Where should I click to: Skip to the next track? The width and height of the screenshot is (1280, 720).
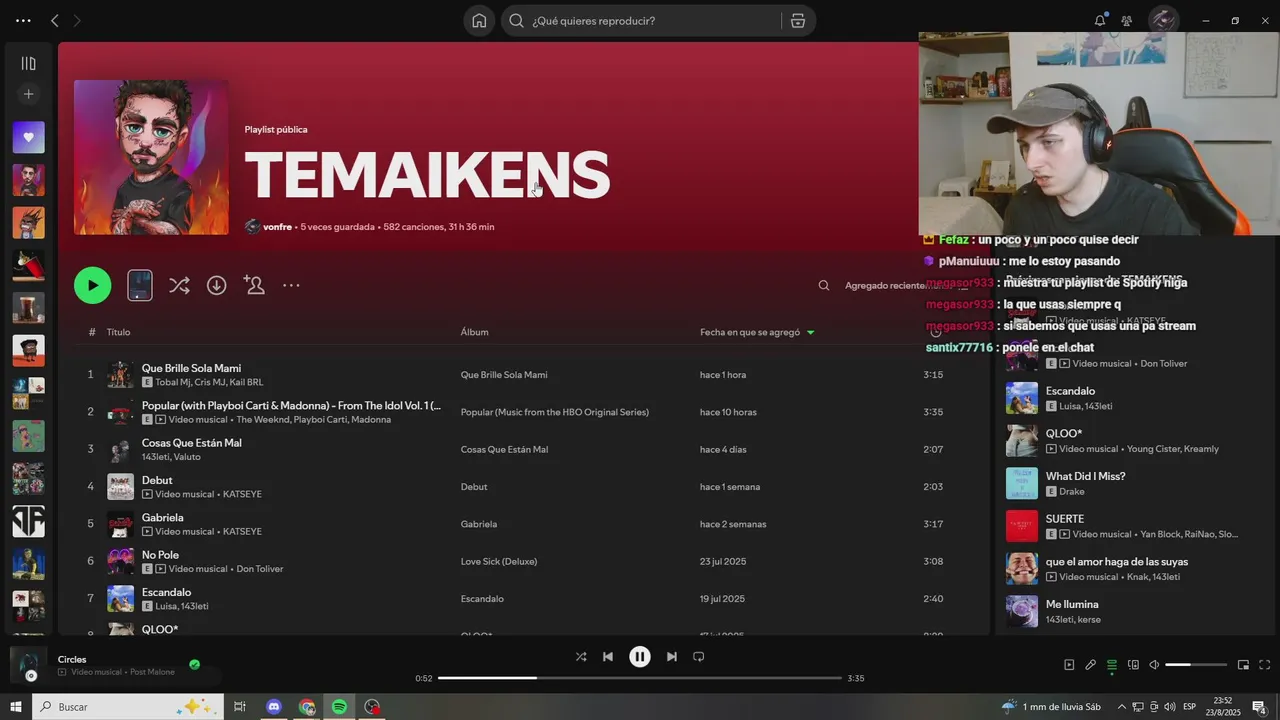tap(672, 657)
